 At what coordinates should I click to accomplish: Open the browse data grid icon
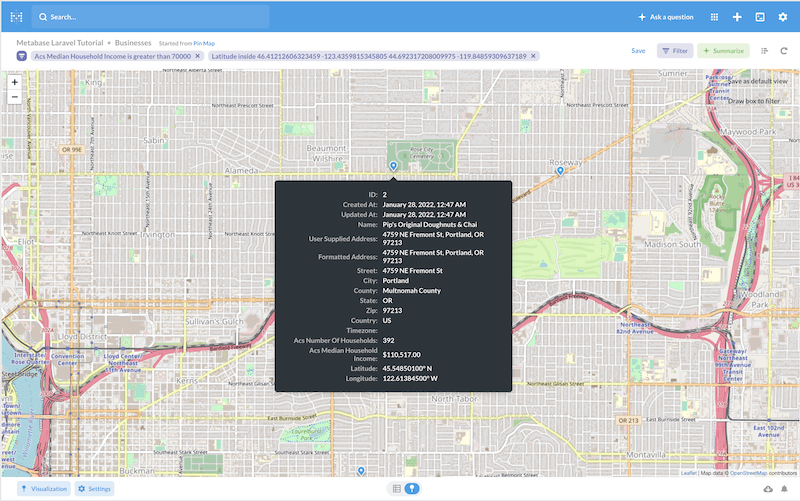714,17
